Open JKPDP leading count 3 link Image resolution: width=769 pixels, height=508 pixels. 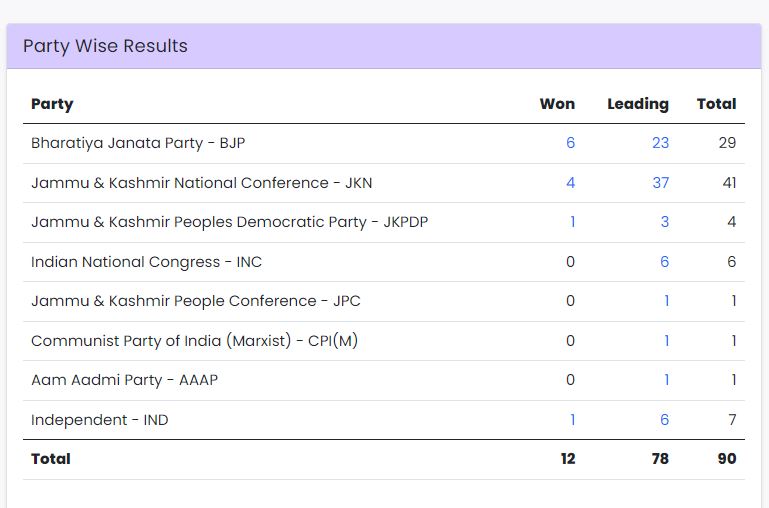click(x=665, y=222)
